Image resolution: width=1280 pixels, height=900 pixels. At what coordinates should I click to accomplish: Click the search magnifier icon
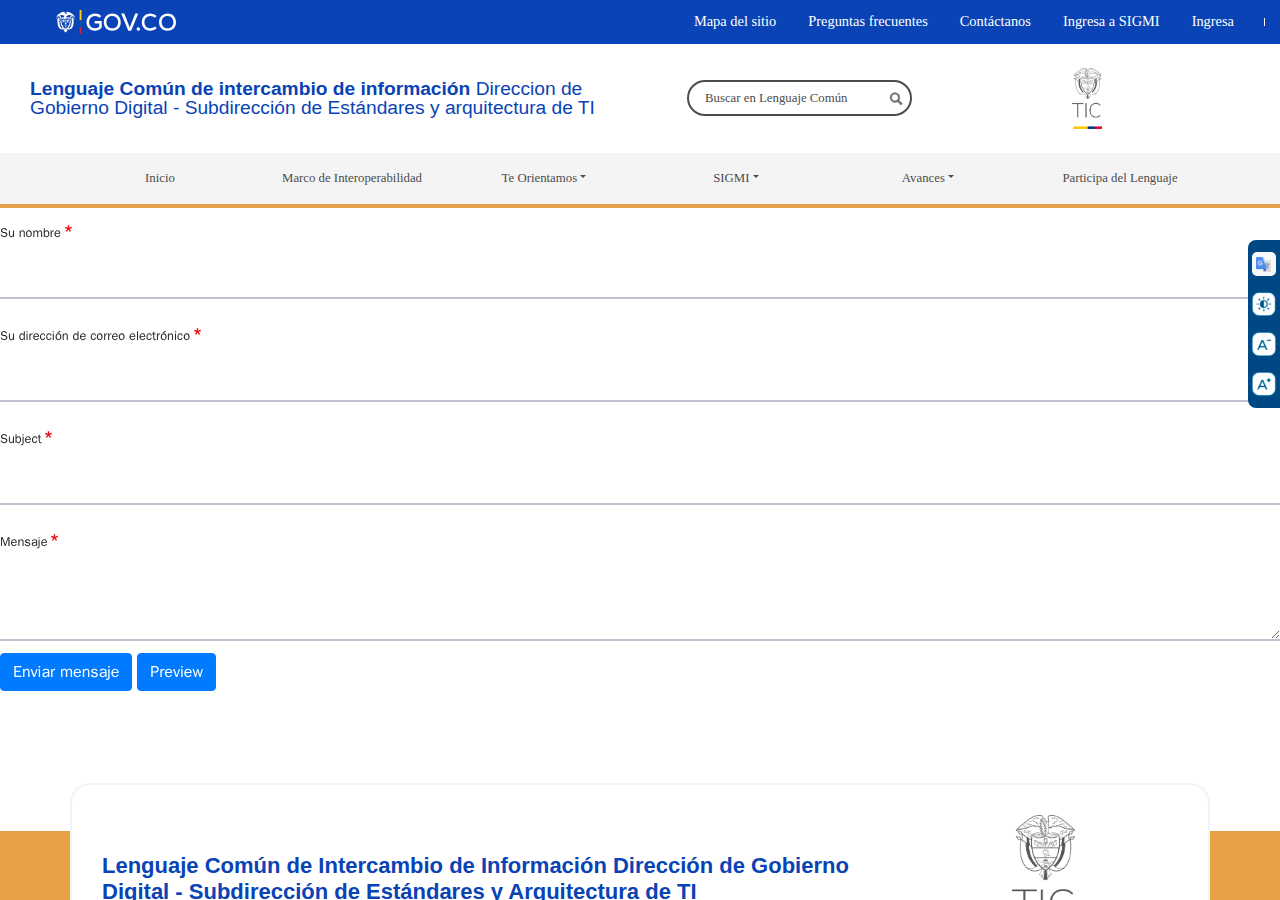(x=896, y=99)
